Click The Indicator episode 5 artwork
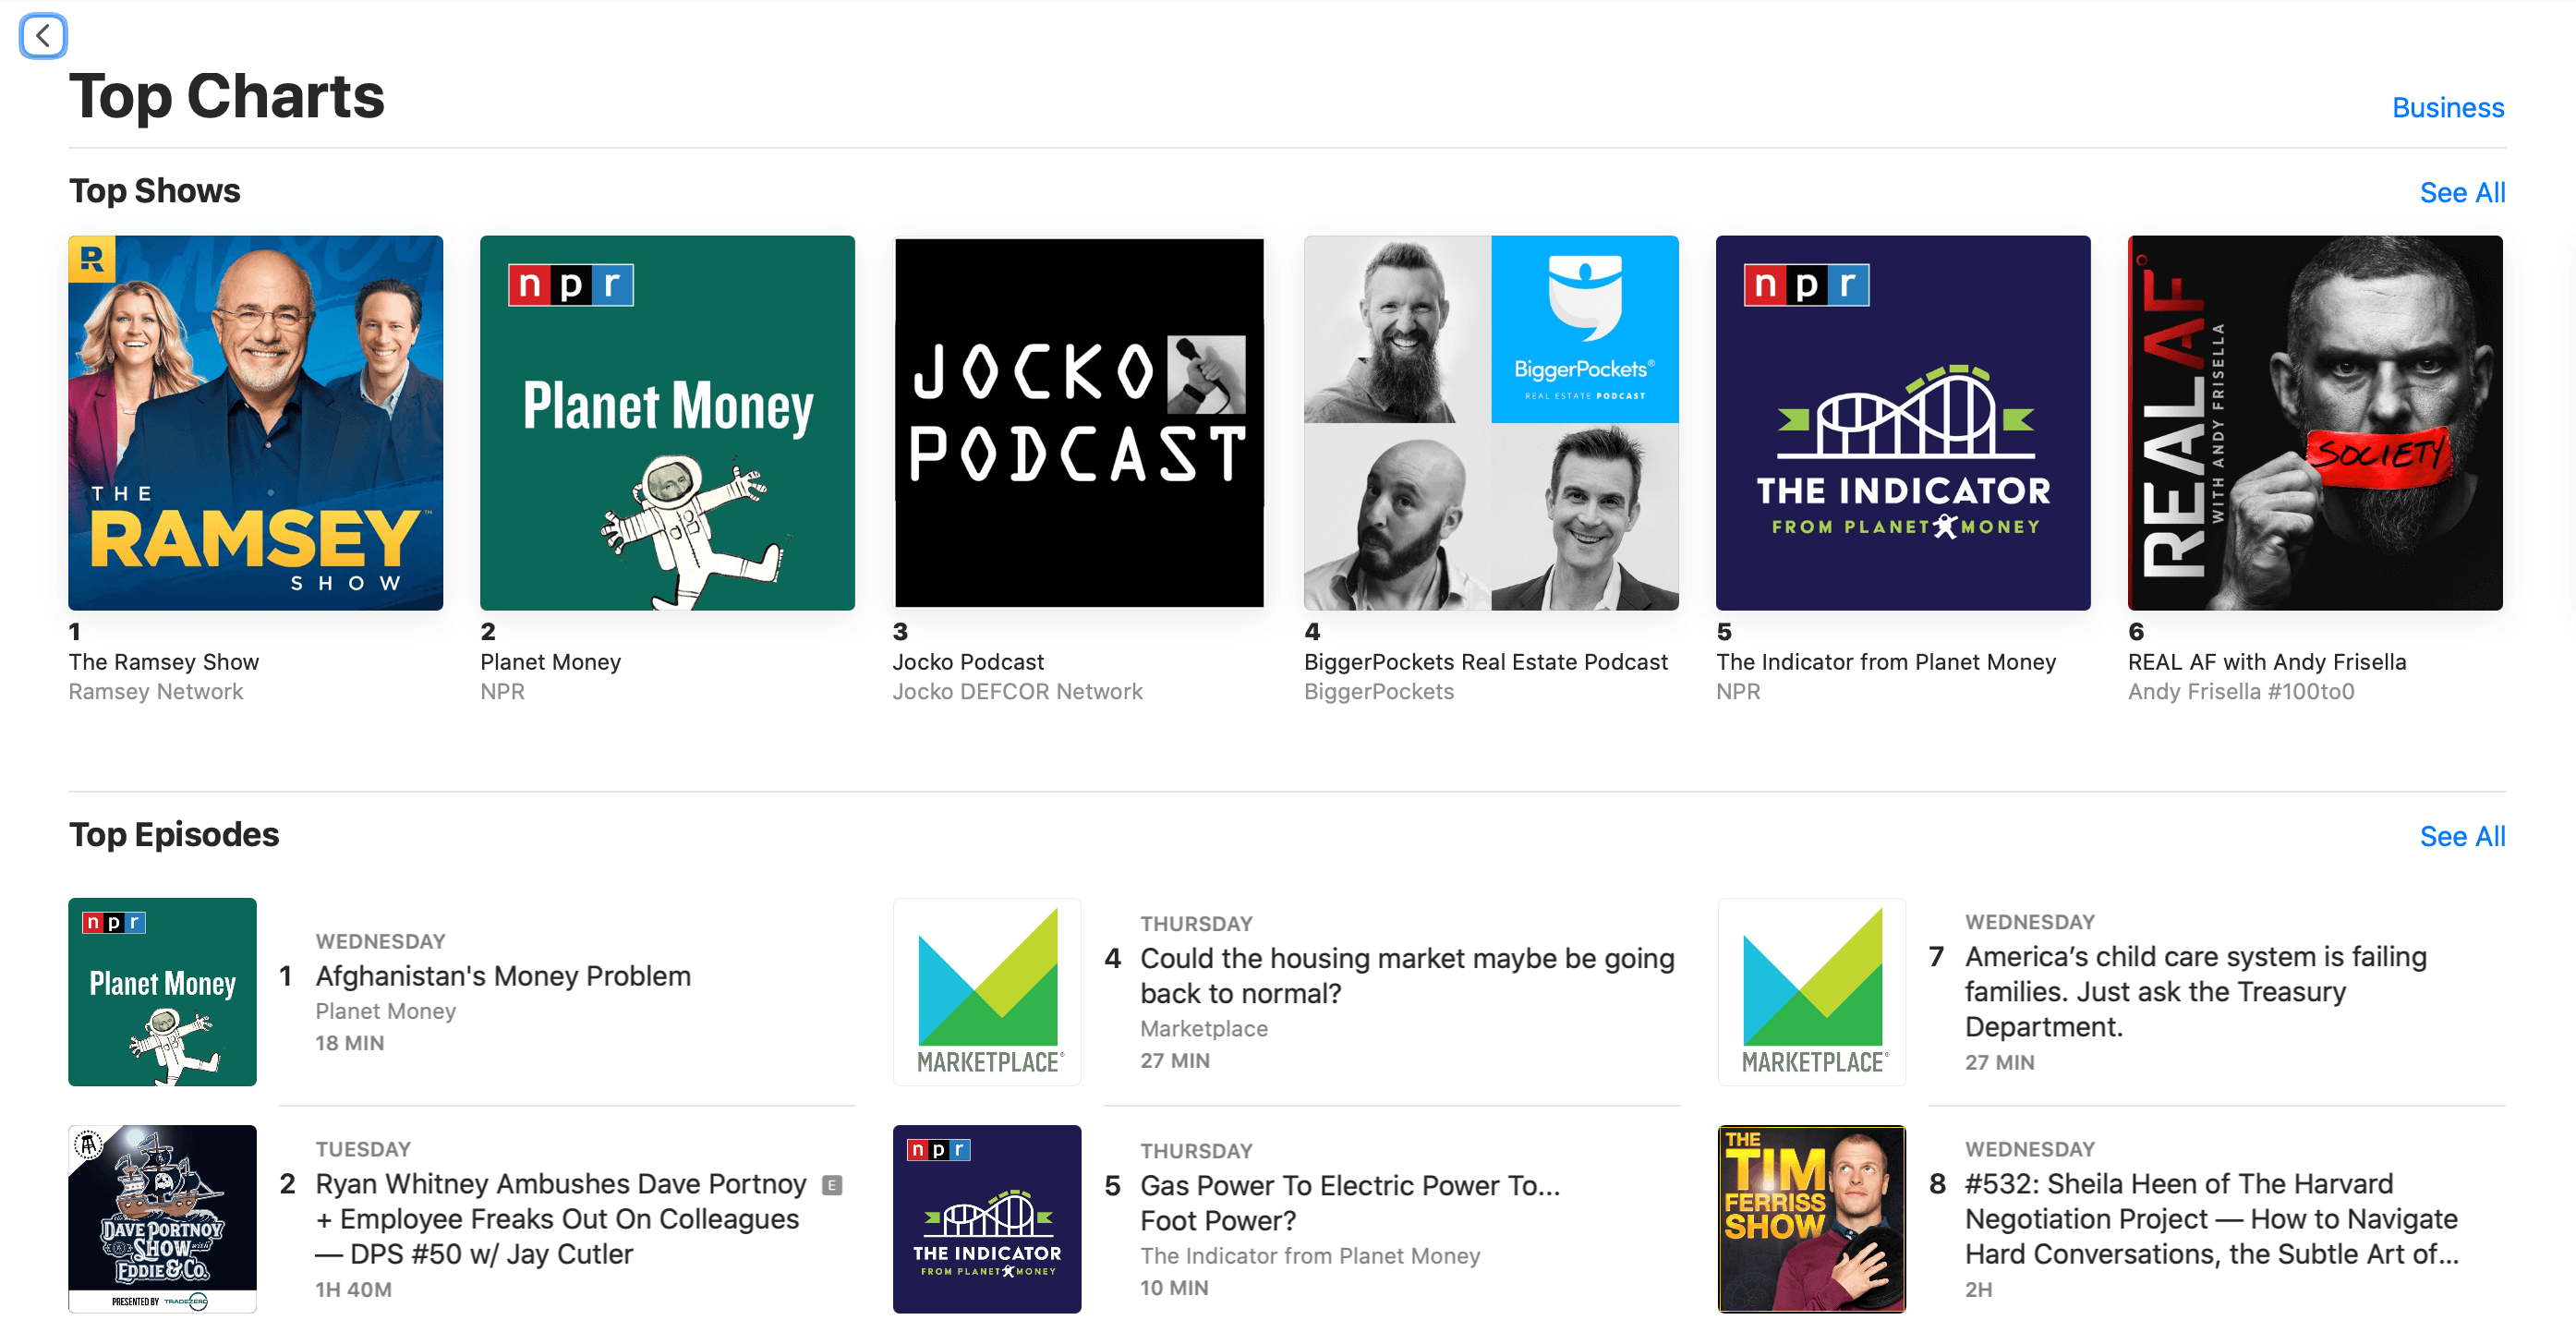The image size is (2576, 1320). (x=987, y=1218)
